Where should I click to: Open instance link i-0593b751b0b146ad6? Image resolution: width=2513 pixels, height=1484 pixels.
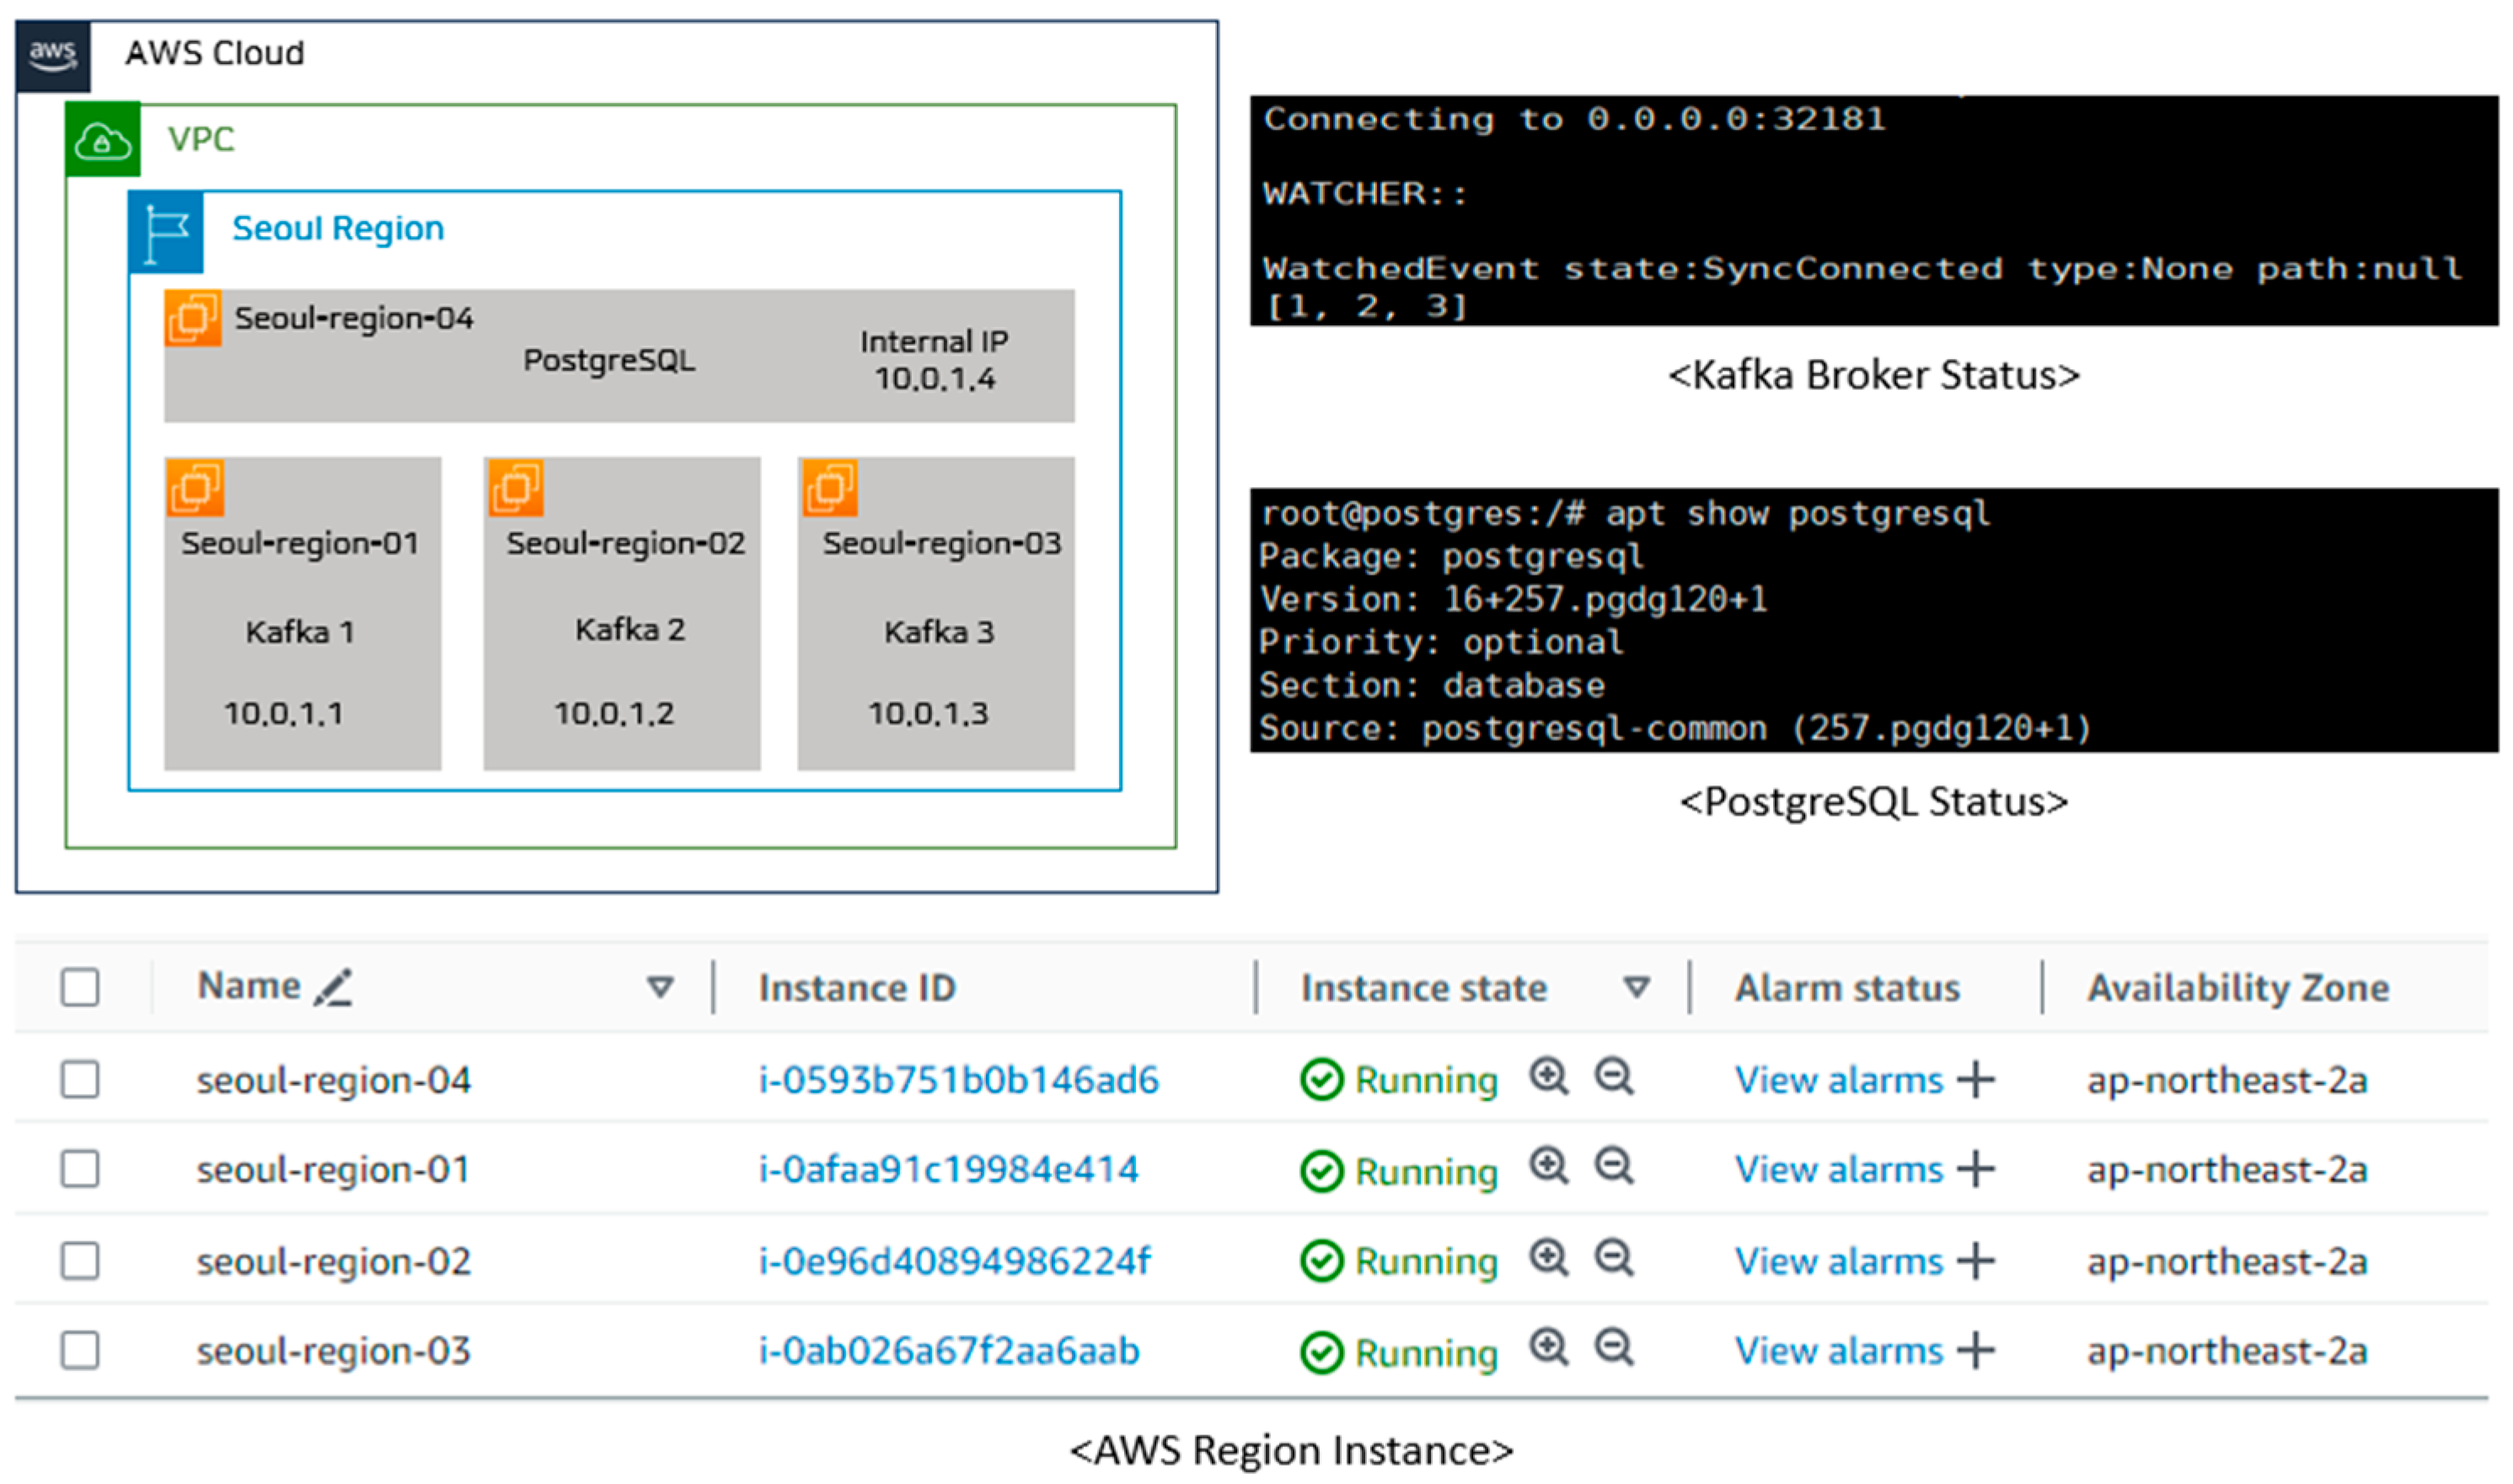click(x=958, y=1080)
